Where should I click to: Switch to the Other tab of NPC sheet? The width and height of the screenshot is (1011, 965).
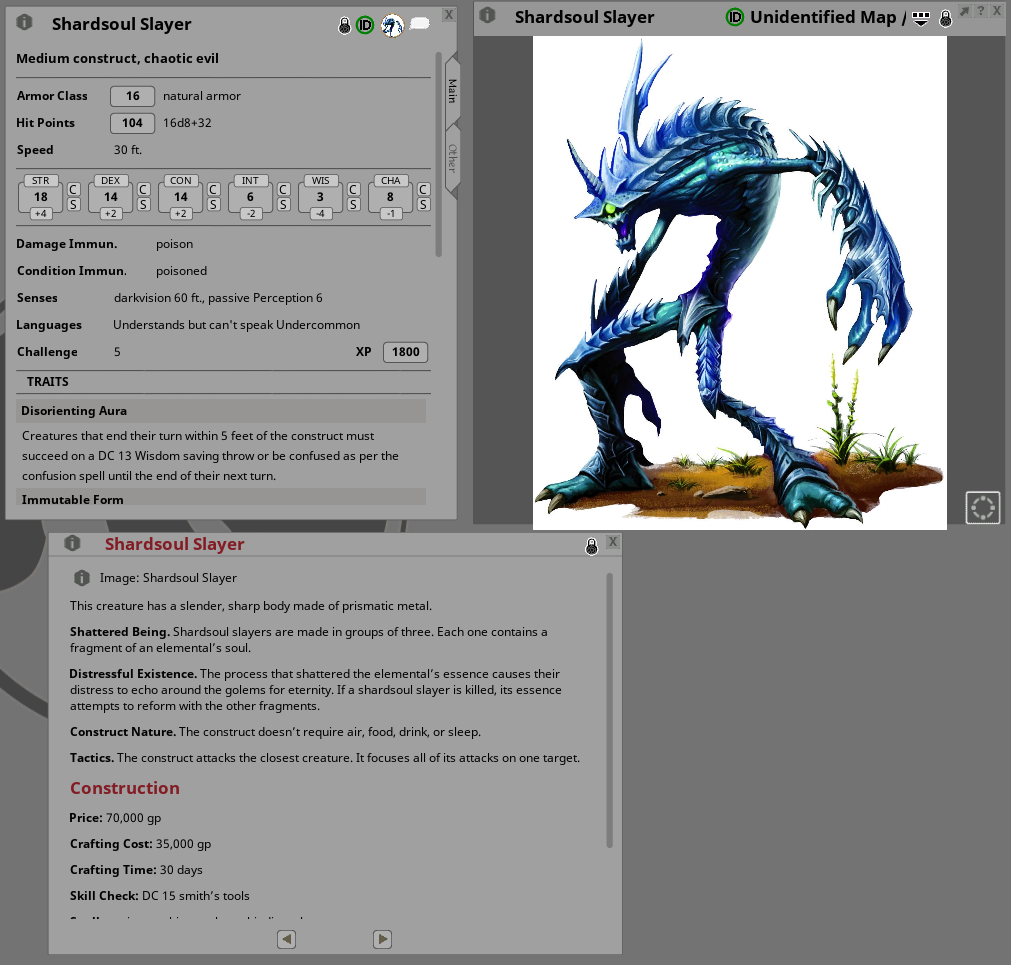[x=453, y=158]
